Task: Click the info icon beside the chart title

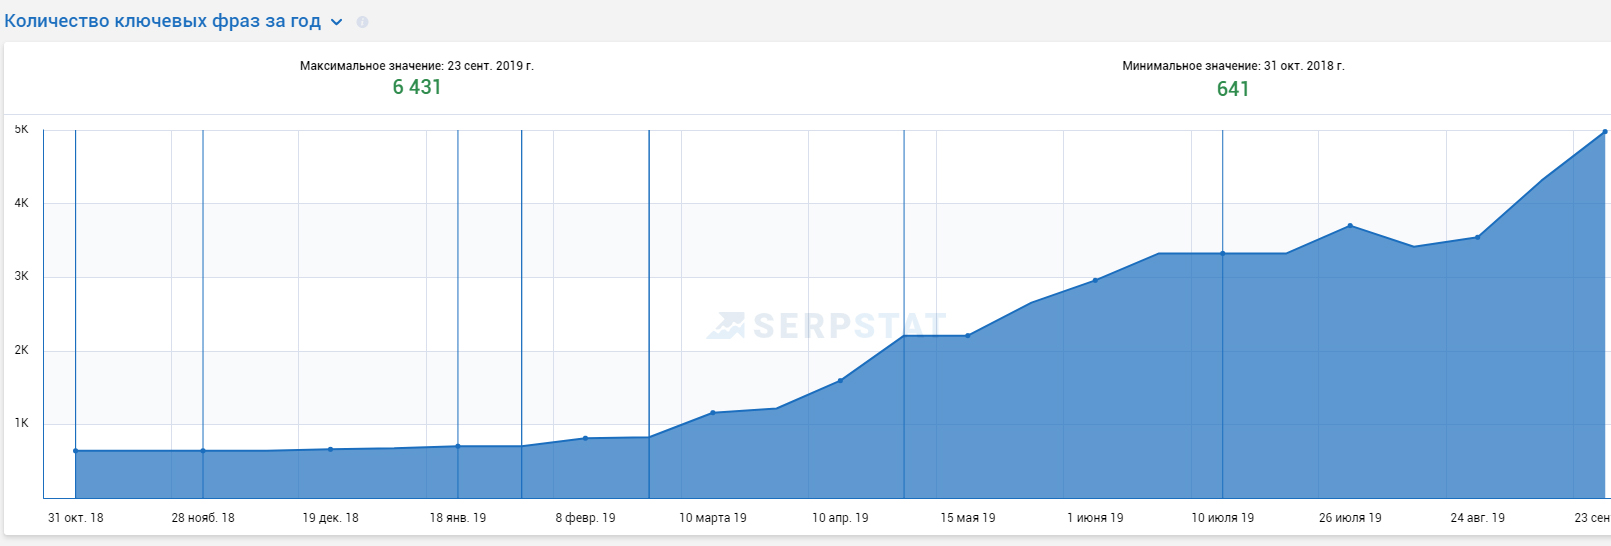Action: tap(363, 22)
